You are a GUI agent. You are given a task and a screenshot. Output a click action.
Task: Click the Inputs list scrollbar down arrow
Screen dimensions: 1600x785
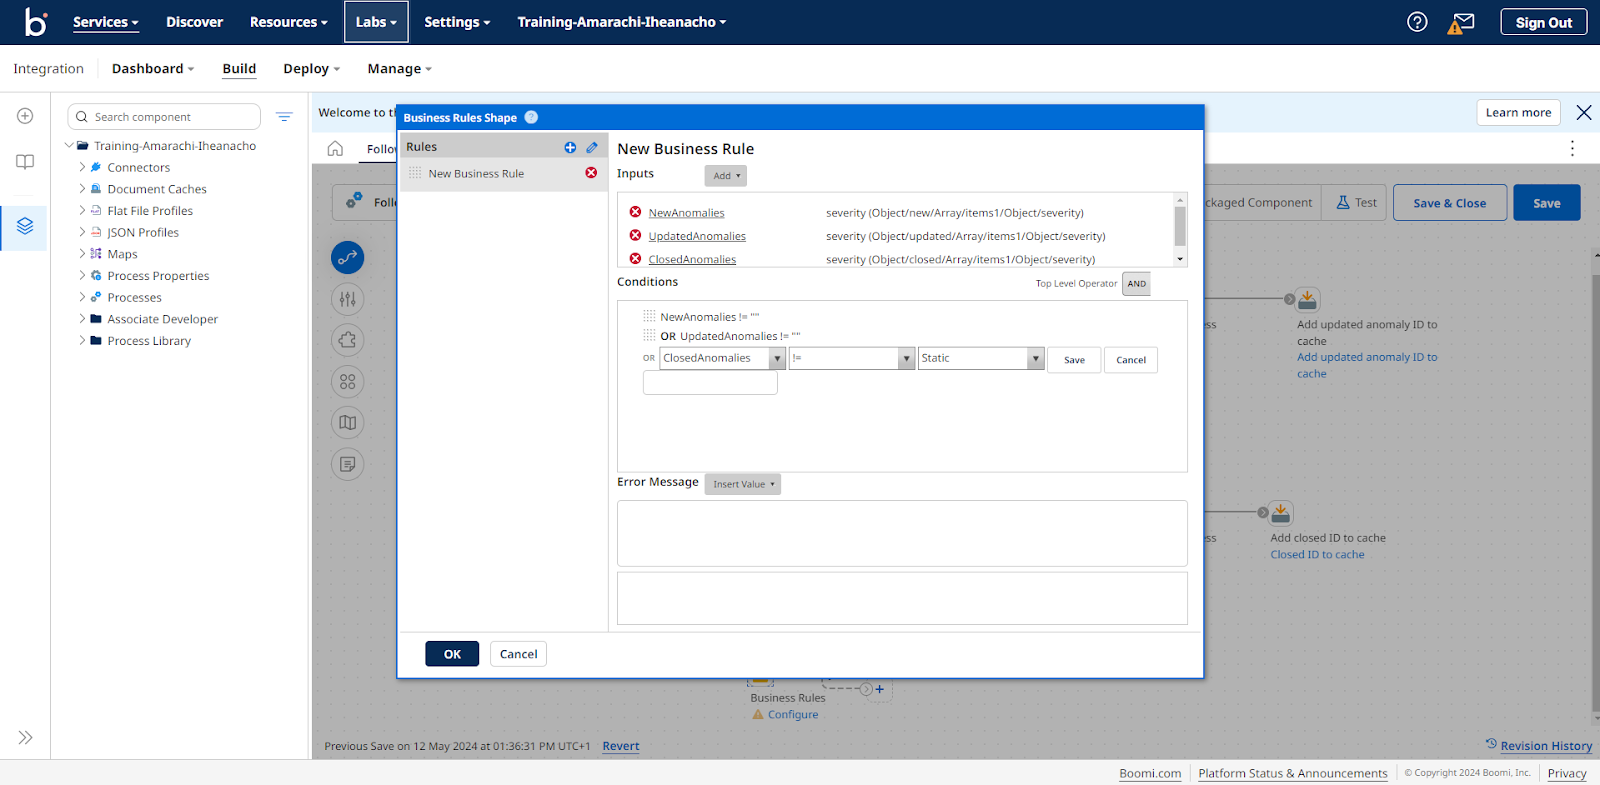[1180, 259]
